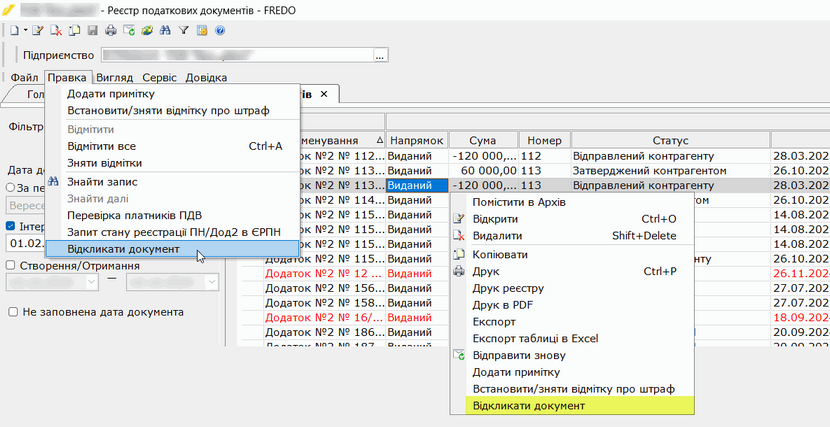Click the globe toolbar icon
The height and width of the screenshot is (427, 830).
coord(147,31)
